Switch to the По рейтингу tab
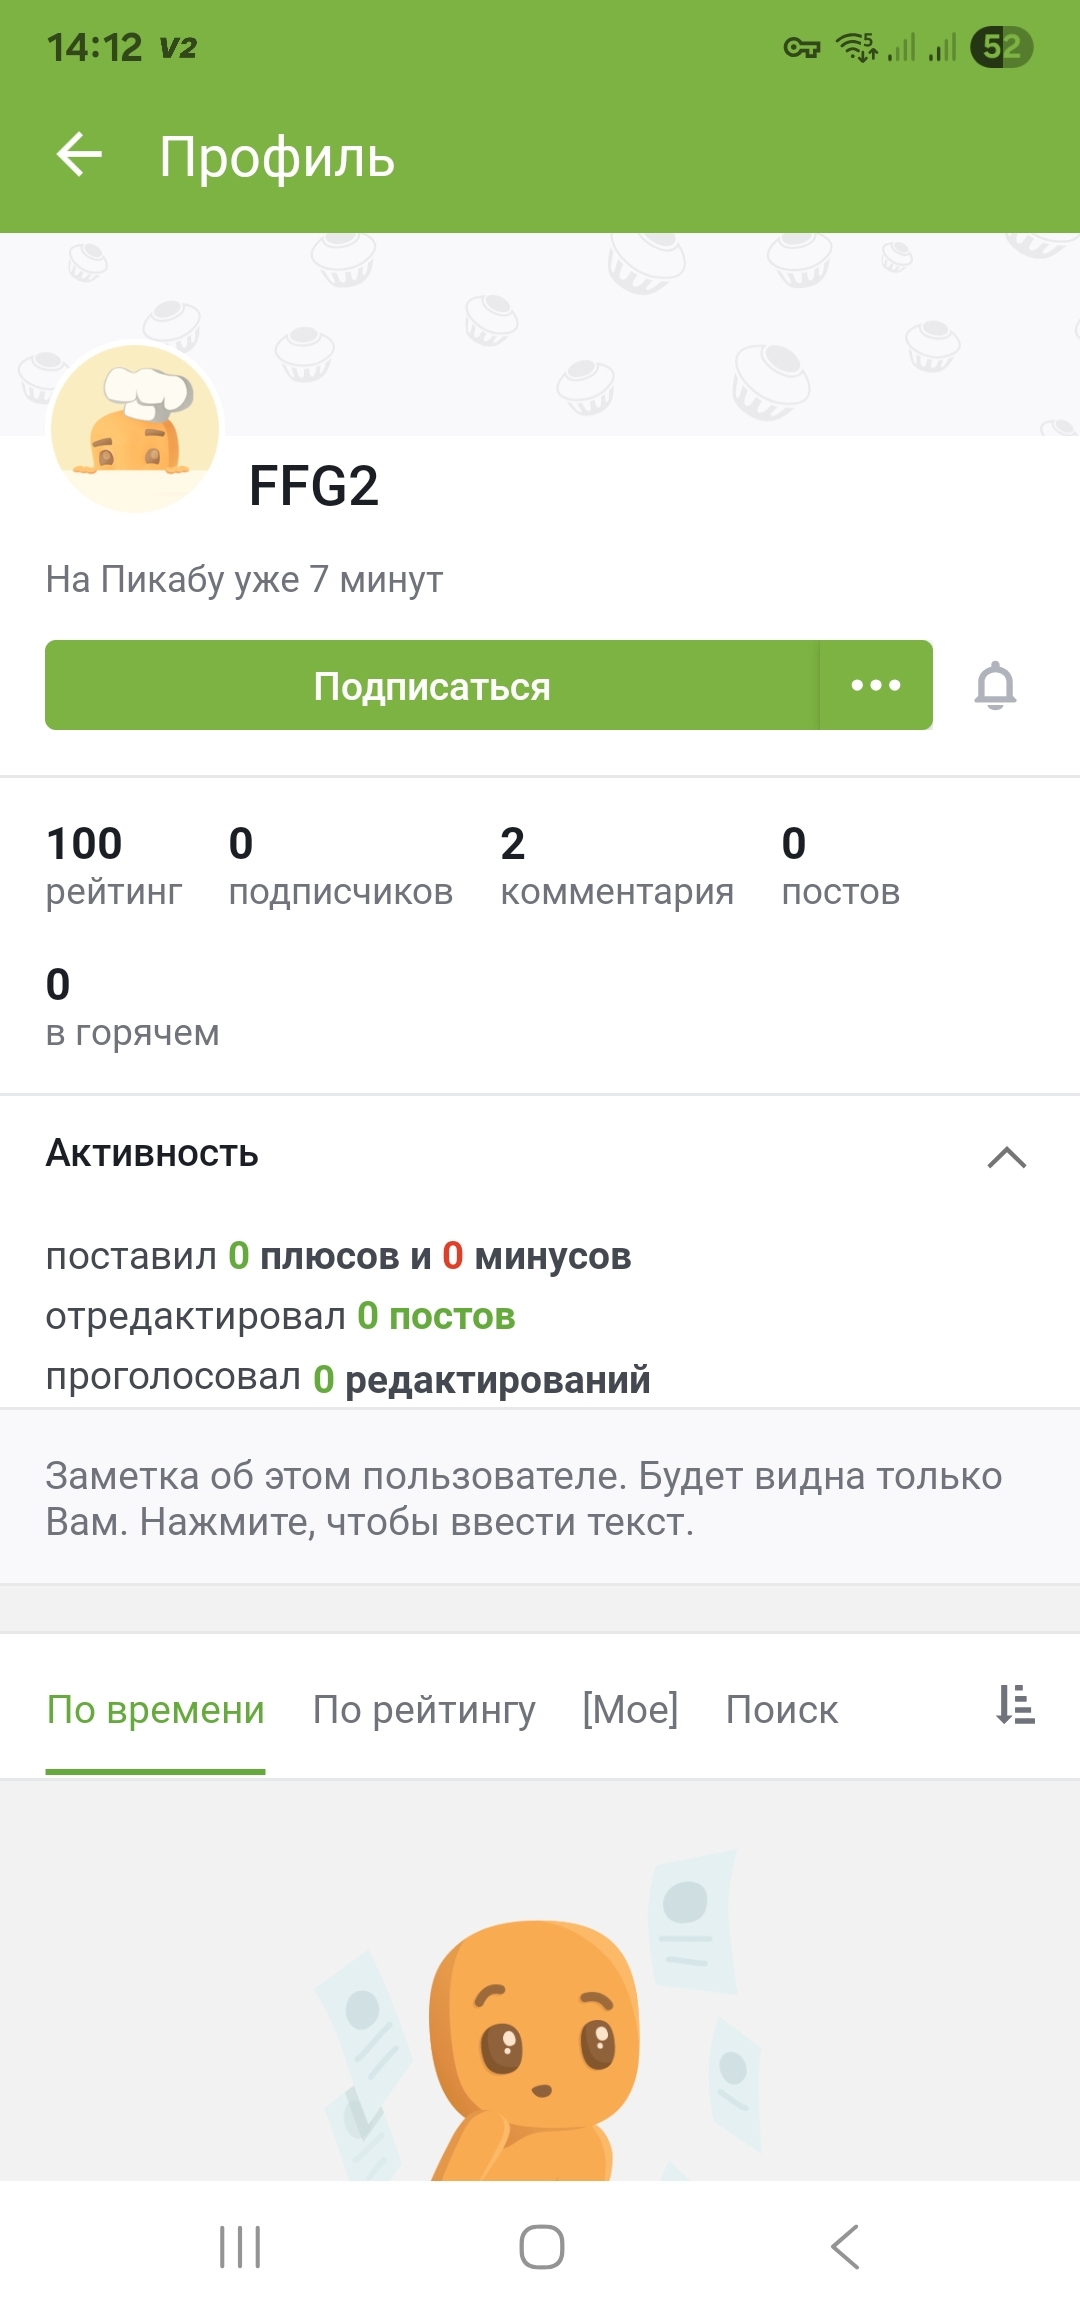This screenshot has height=2316, width=1080. [x=424, y=1710]
